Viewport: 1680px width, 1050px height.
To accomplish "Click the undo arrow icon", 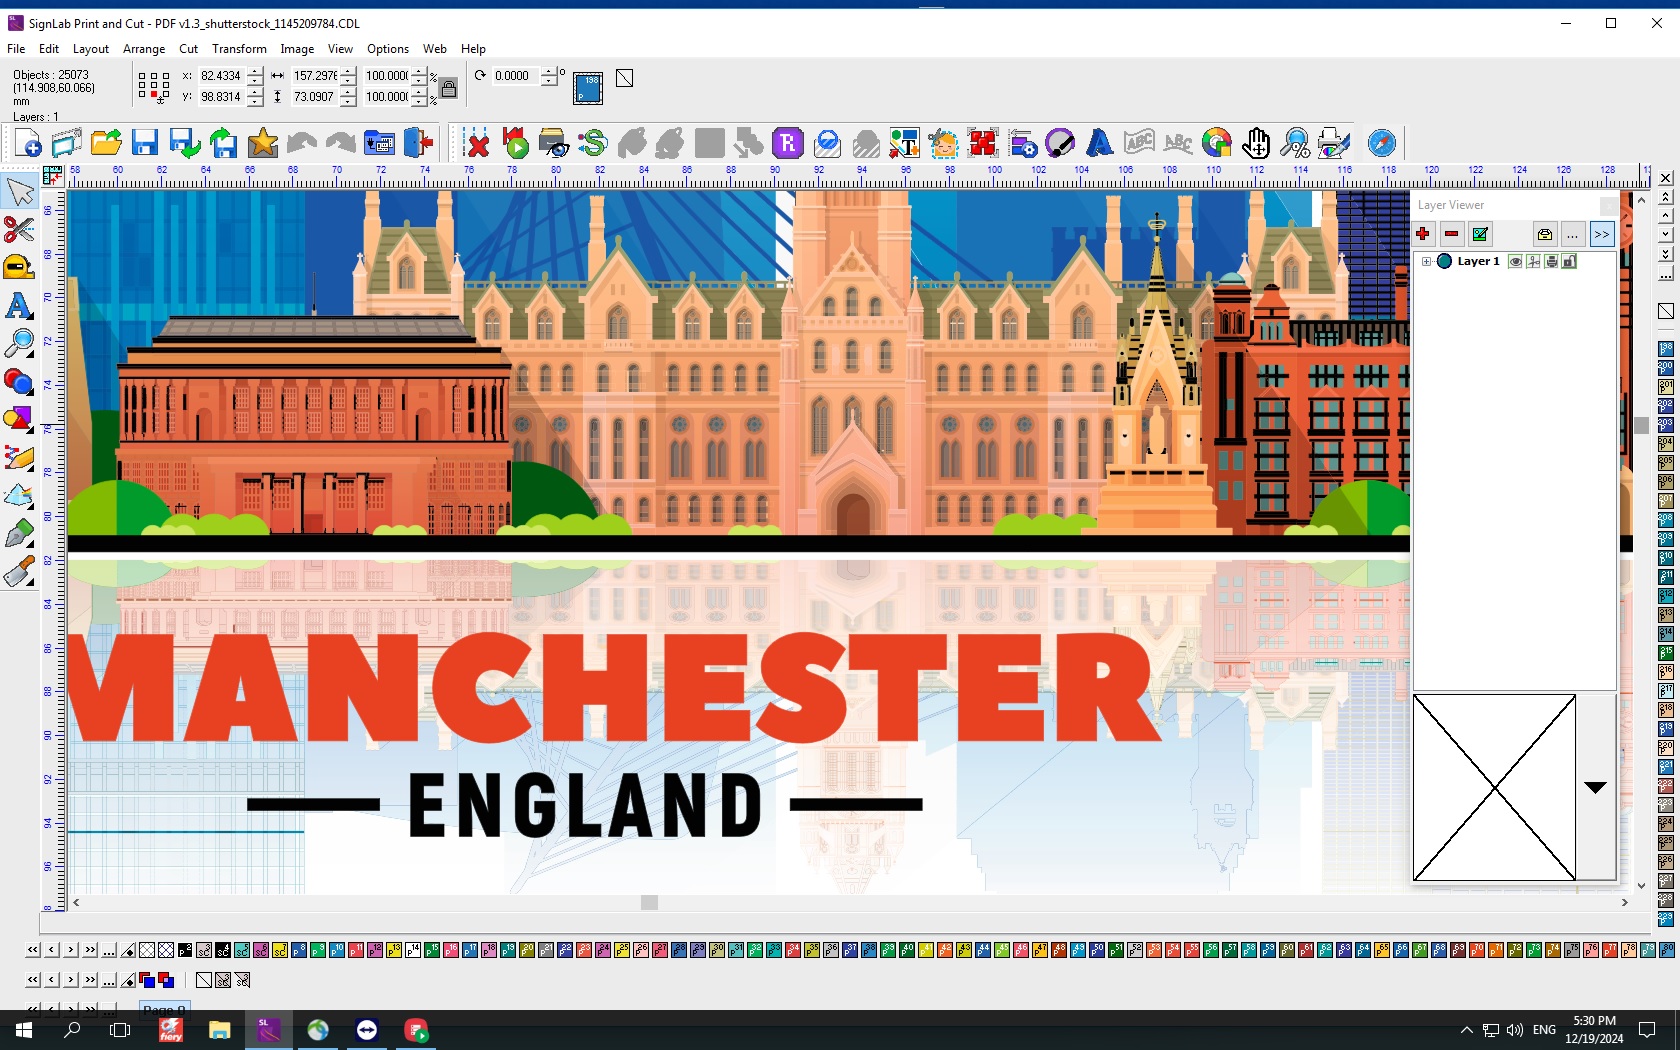I will point(302,143).
